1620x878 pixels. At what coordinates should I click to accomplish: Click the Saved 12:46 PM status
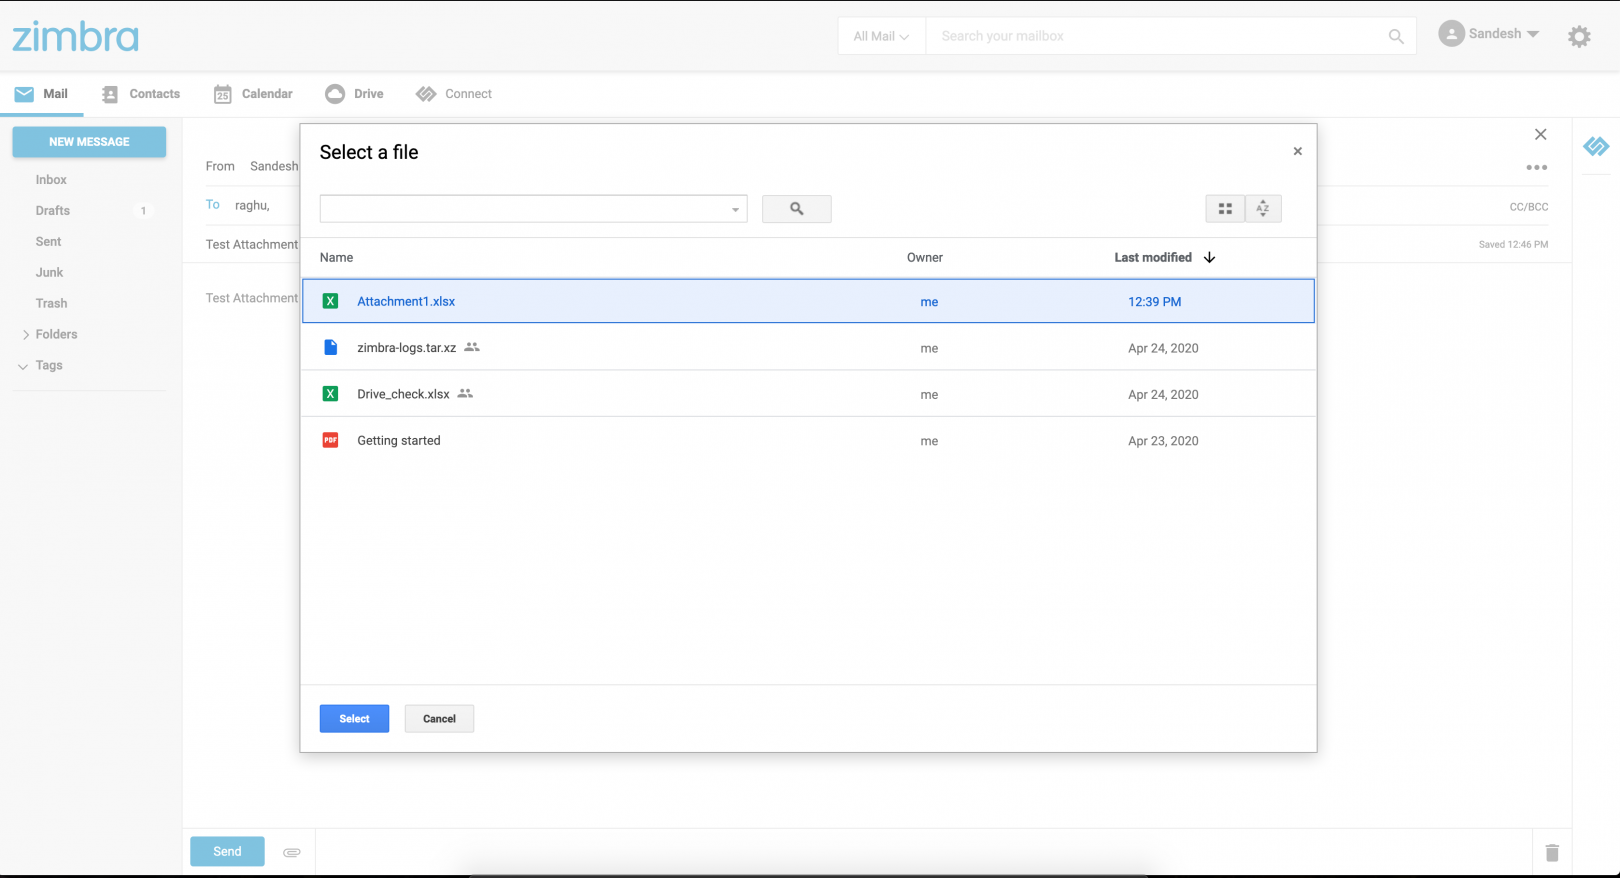(1513, 244)
